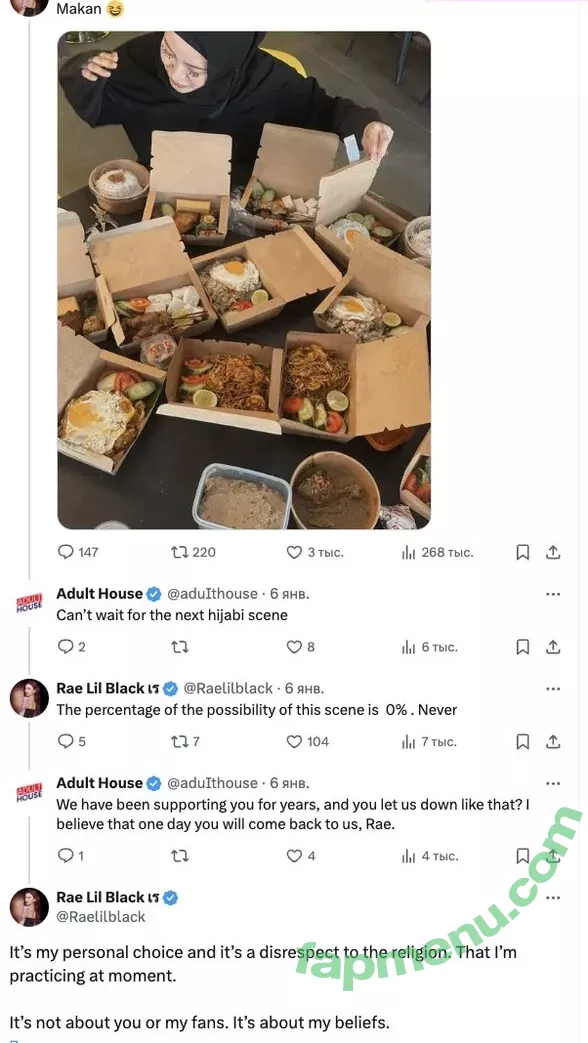Open more options on Rae's final tweet

click(553, 898)
